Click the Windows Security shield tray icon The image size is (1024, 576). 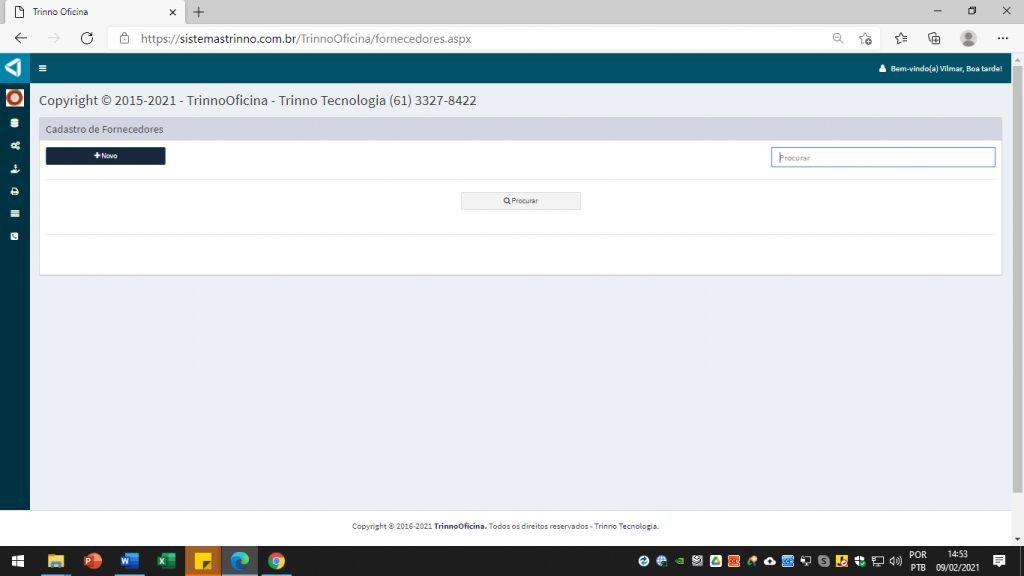(860, 561)
